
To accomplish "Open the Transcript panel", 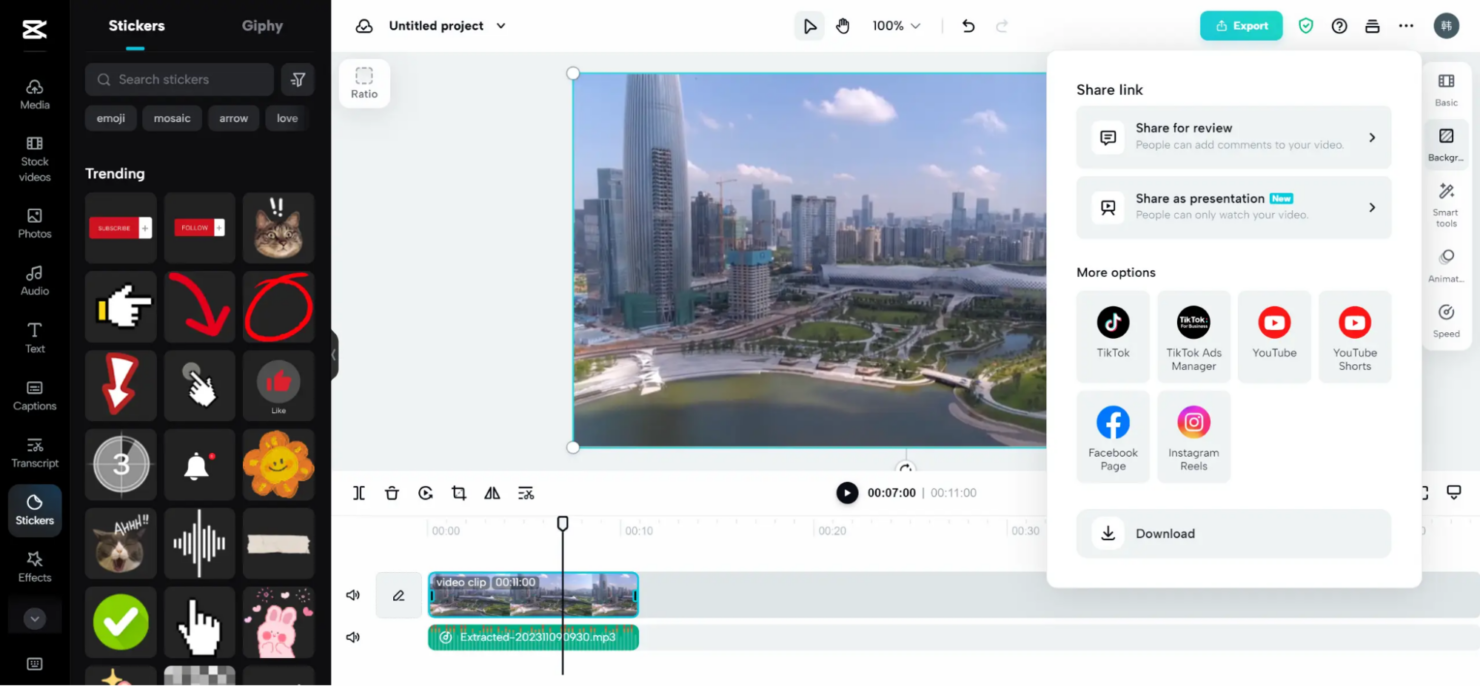I will (x=34, y=452).
